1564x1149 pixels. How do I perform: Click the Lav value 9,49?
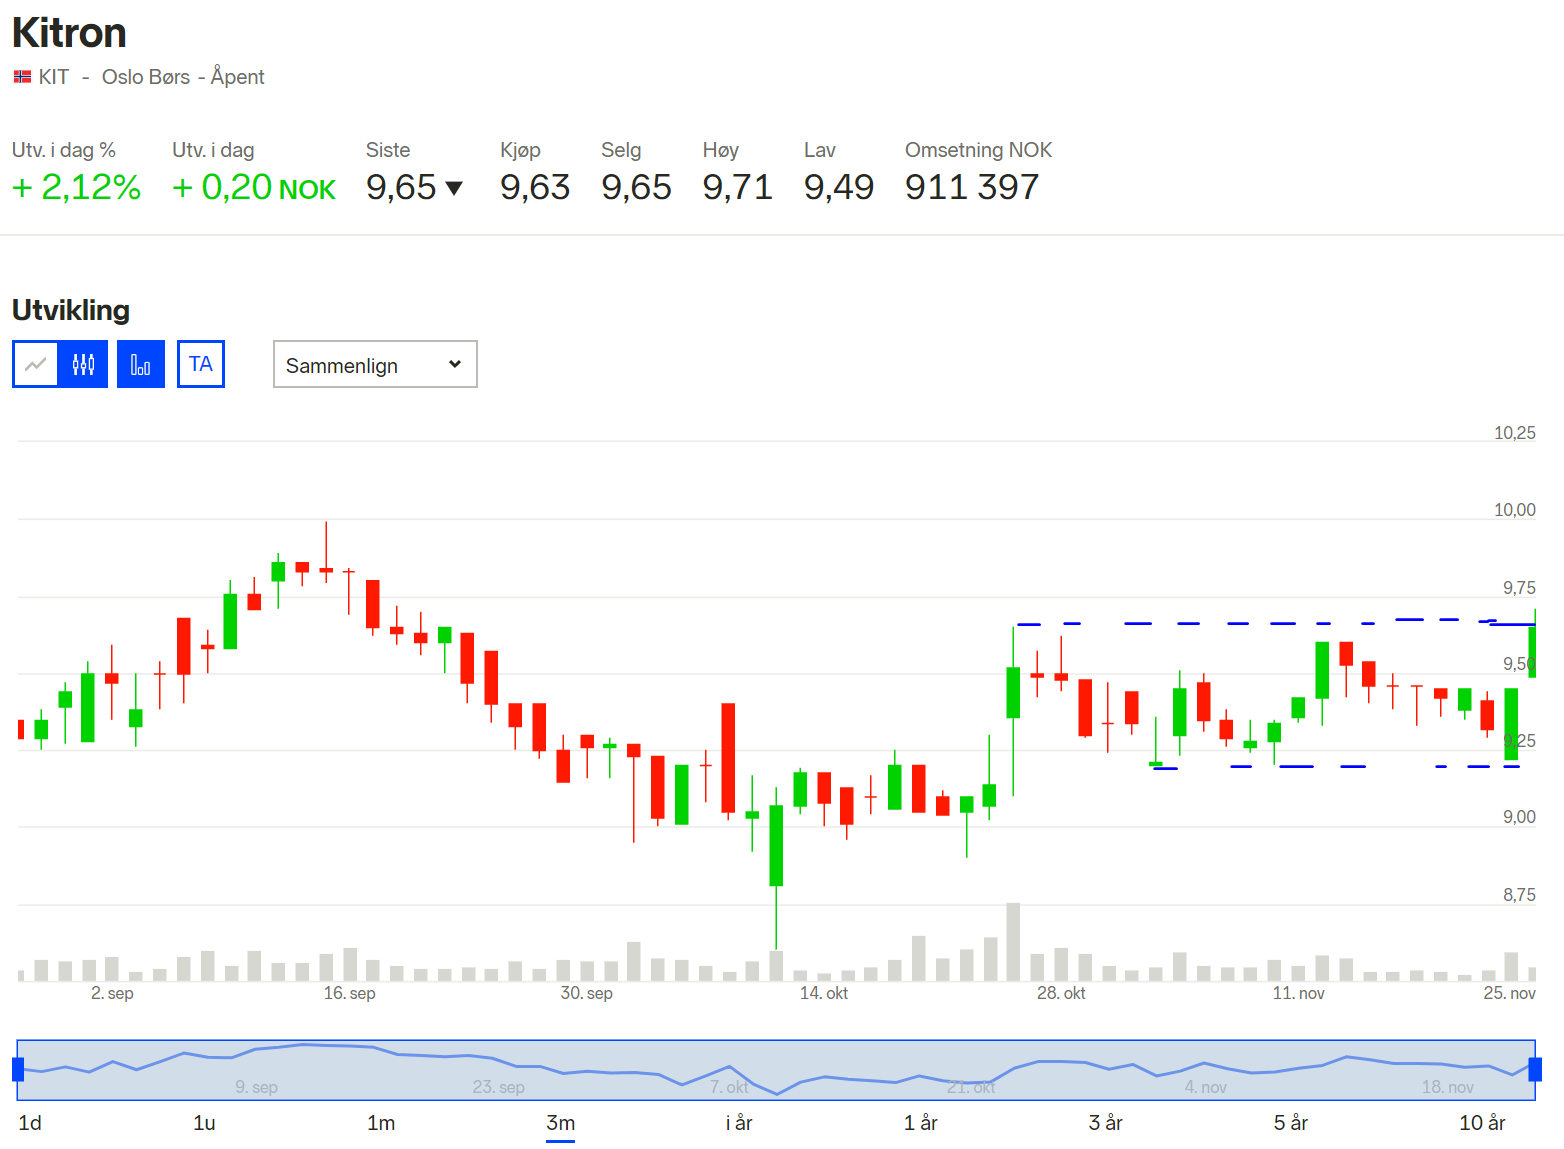[x=839, y=187]
